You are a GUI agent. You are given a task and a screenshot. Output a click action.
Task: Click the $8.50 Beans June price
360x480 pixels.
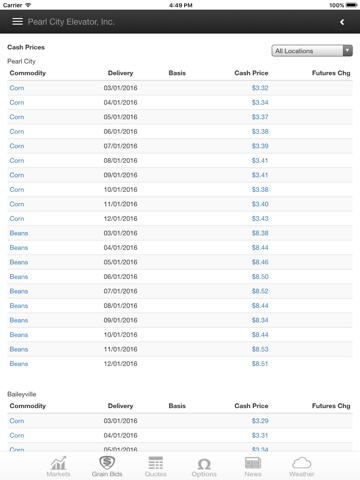pos(260,277)
